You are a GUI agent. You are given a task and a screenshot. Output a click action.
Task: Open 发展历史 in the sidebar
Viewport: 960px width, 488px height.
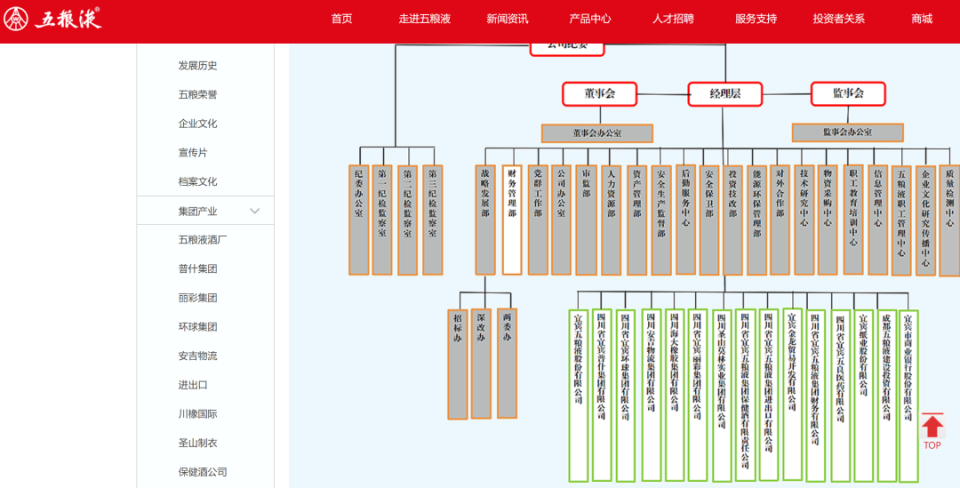(x=198, y=66)
